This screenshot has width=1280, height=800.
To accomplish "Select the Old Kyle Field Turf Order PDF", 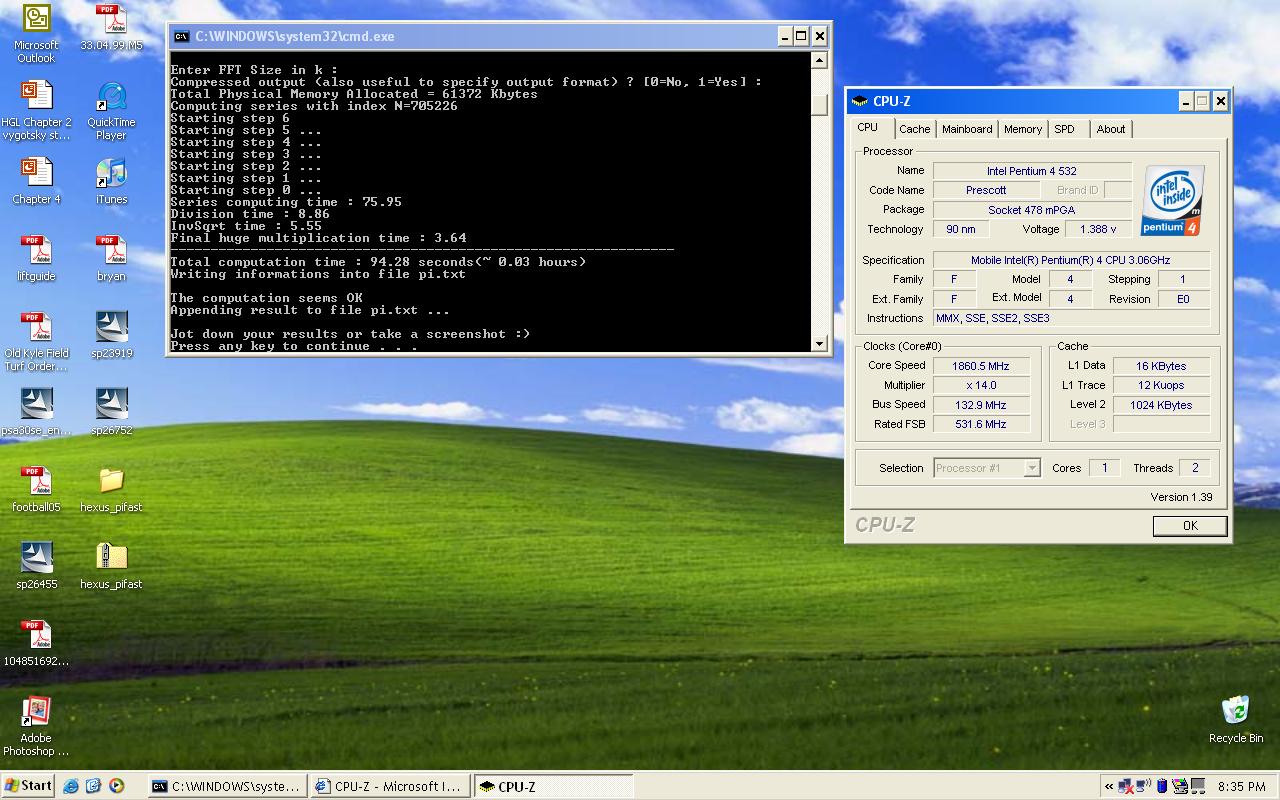I will (x=37, y=341).
